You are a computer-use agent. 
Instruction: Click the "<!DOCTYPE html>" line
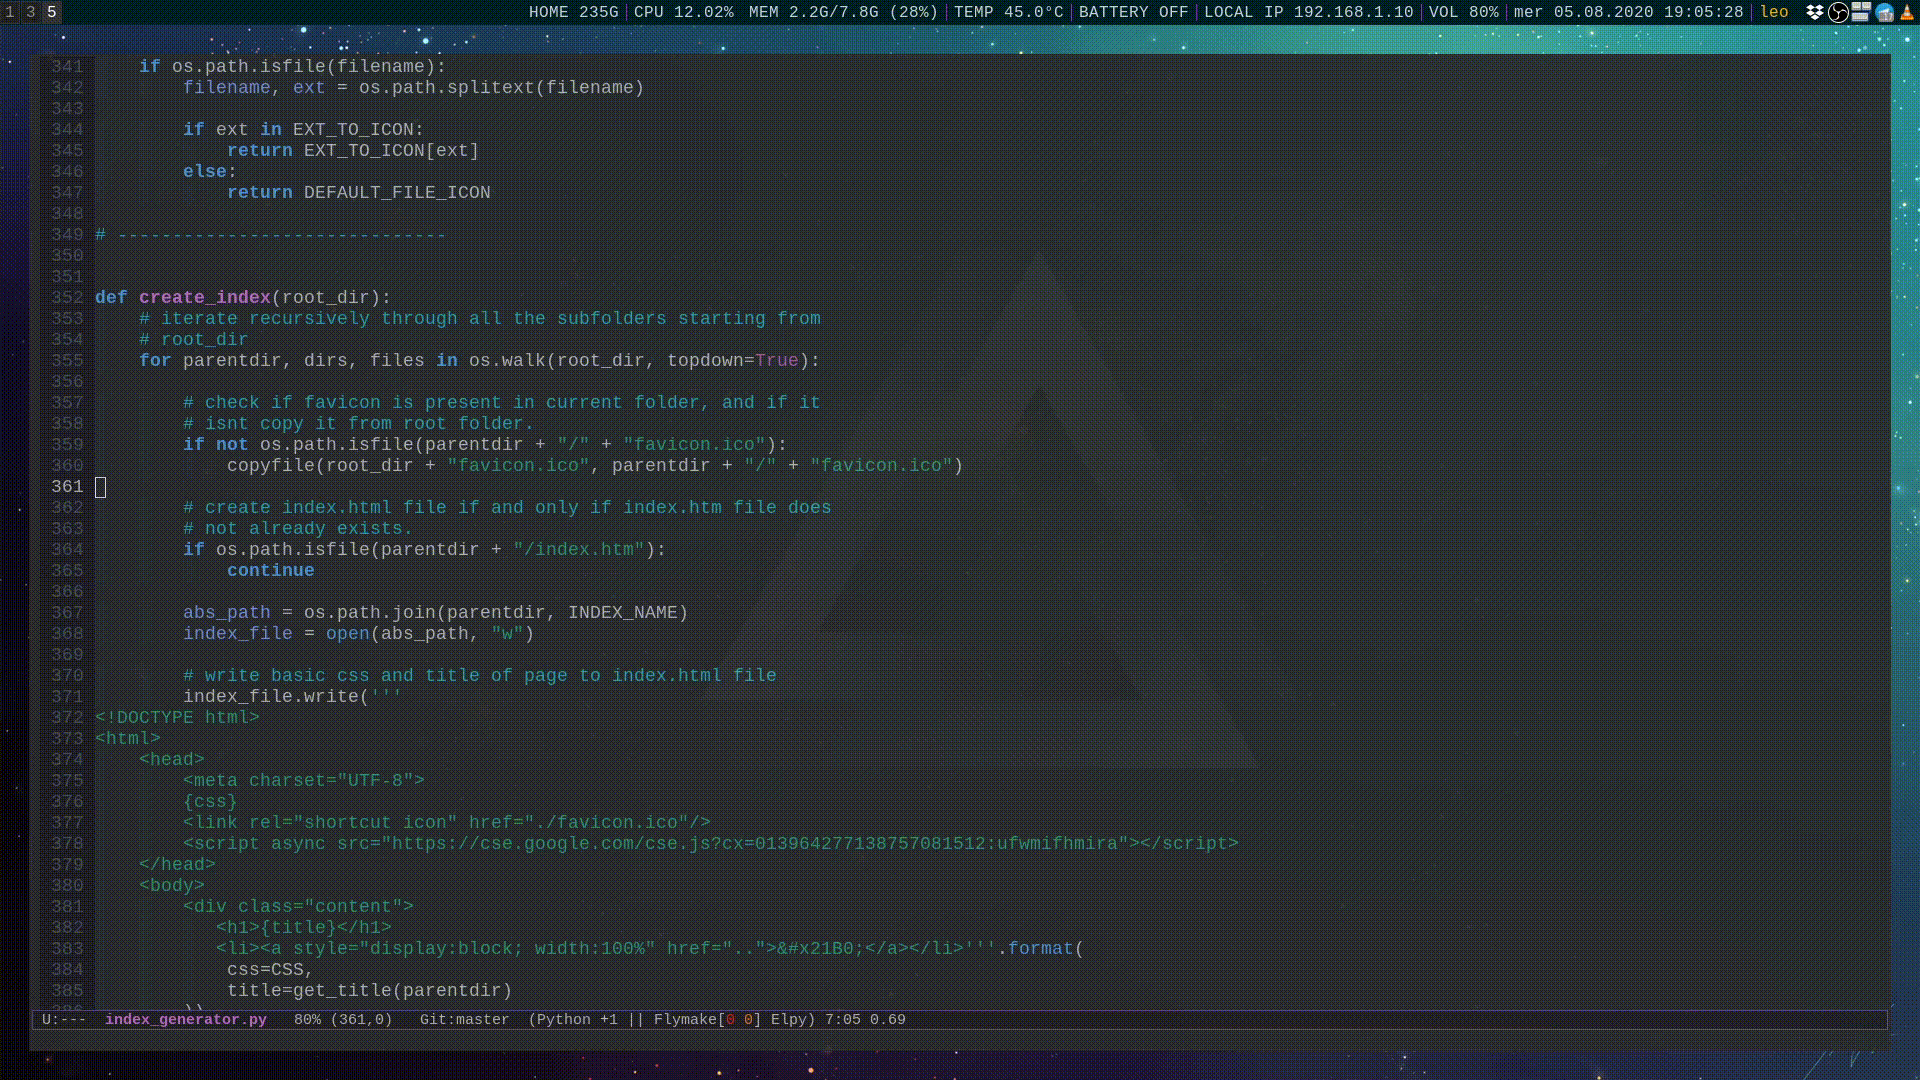[178, 718]
